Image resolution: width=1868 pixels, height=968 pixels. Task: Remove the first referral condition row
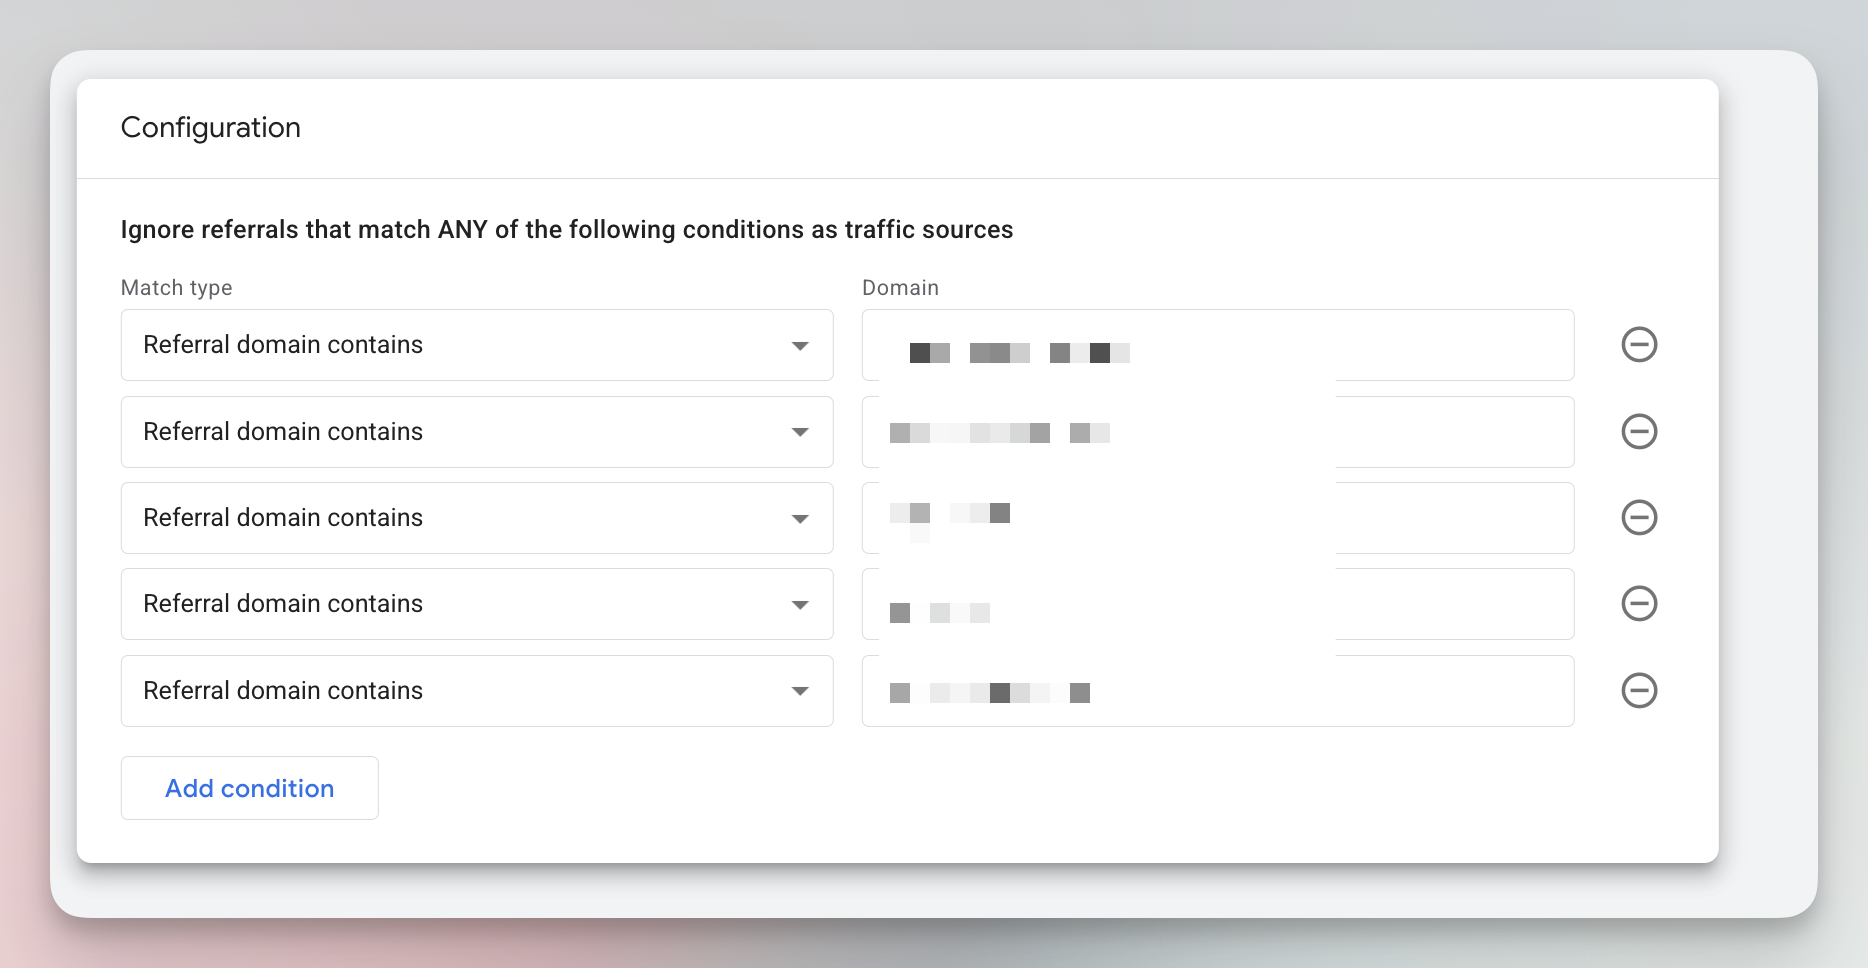1639,345
